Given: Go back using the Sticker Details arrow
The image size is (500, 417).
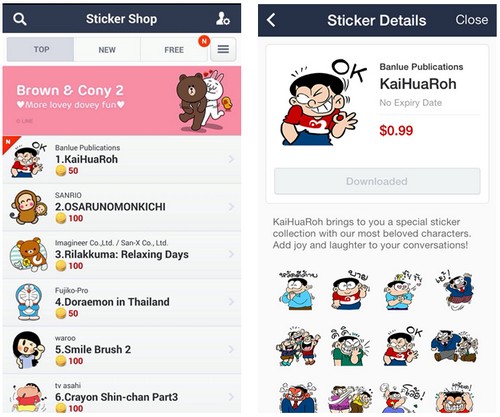Looking at the screenshot, I should [271, 20].
